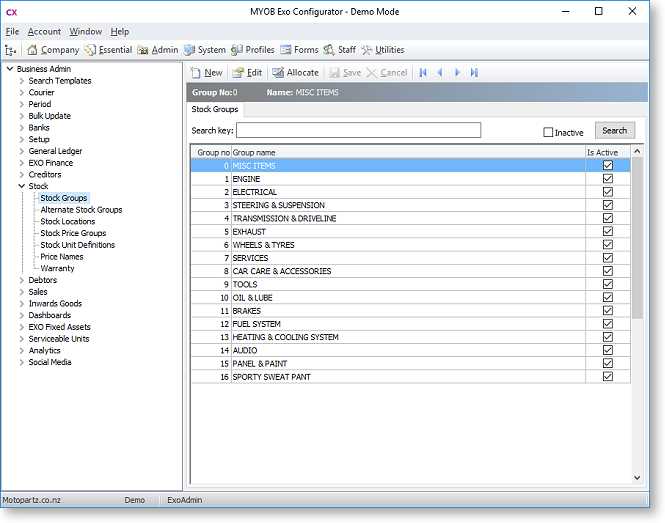Toggle Is Active for ELECTRICAL
The height and width of the screenshot is (523, 665).
[608, 192]
